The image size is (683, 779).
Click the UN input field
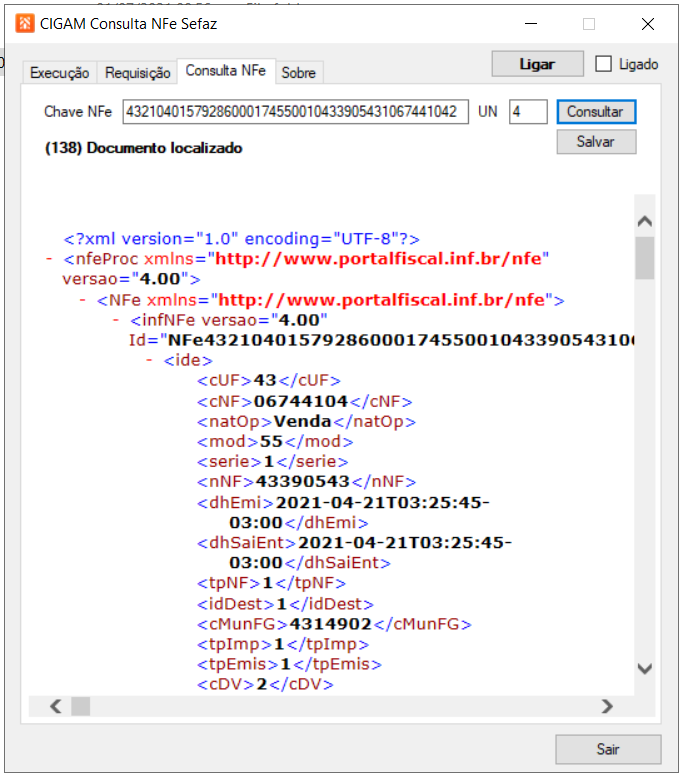coord(528,112)
